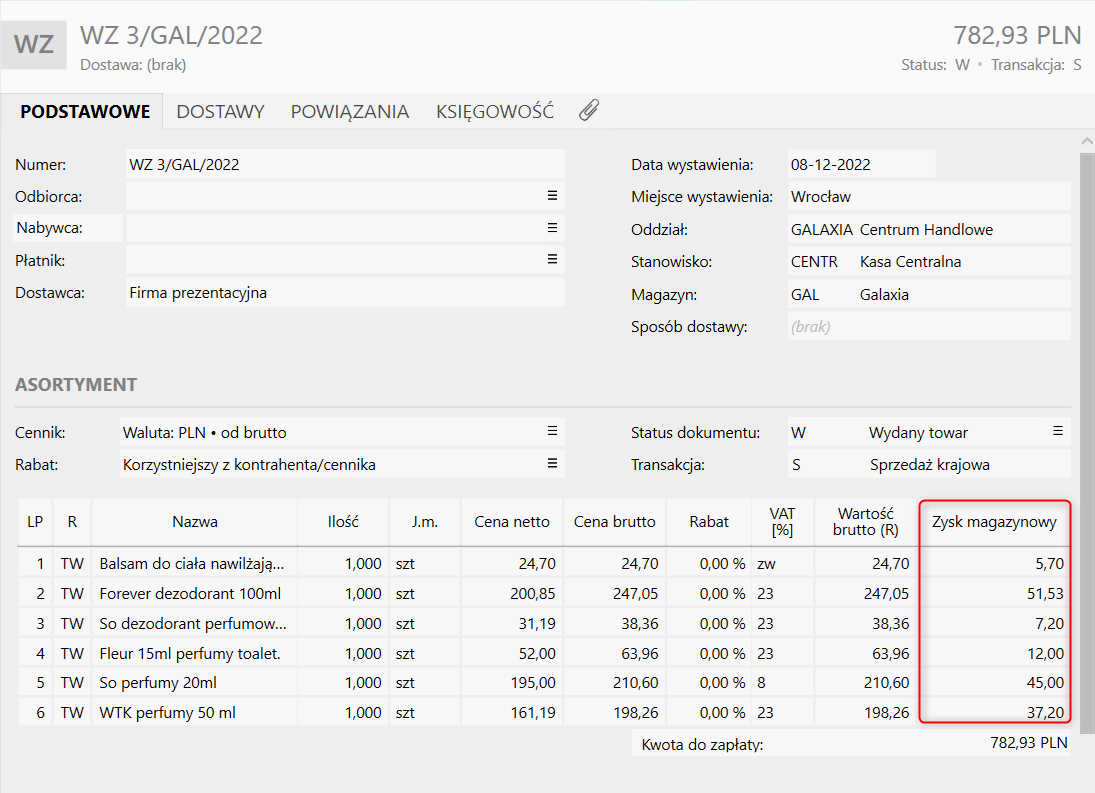Expand the Cennik price list menu

(552, 432)
